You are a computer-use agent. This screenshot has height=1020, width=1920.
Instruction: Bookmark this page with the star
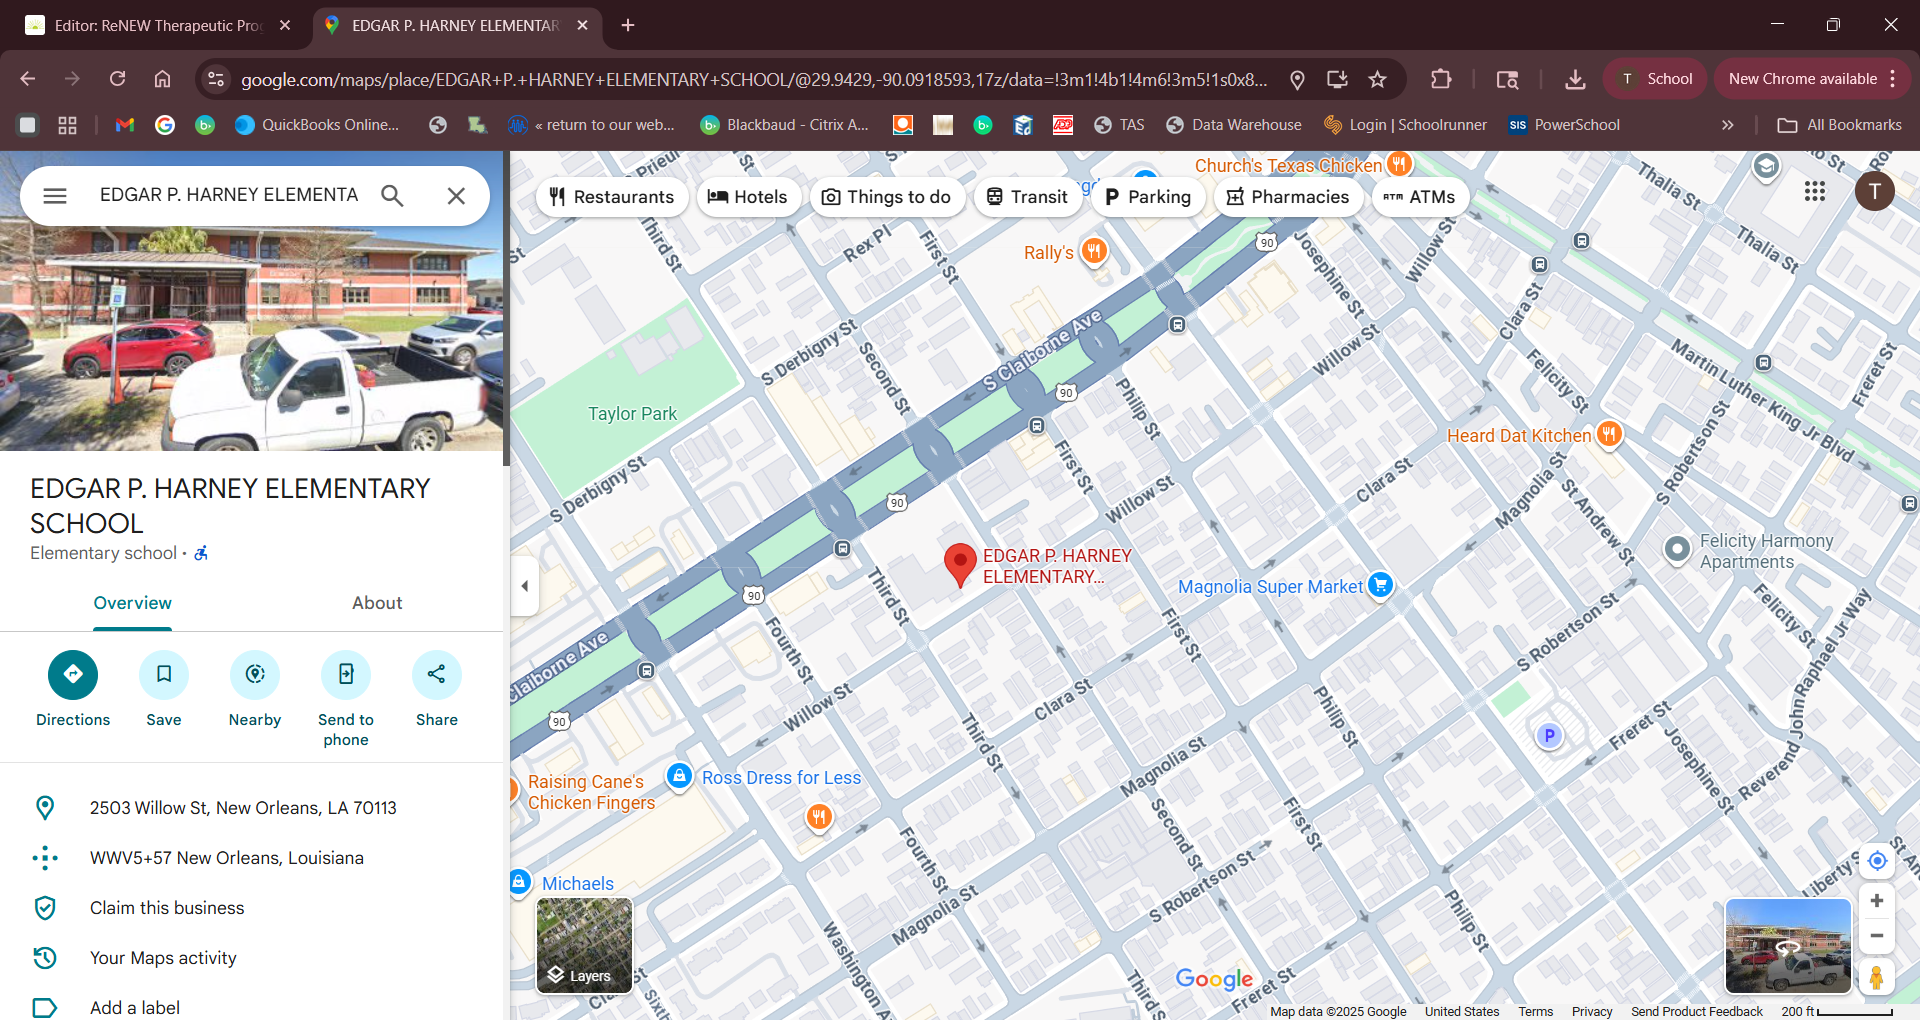pyautogui.click(x=1377, y=79)
